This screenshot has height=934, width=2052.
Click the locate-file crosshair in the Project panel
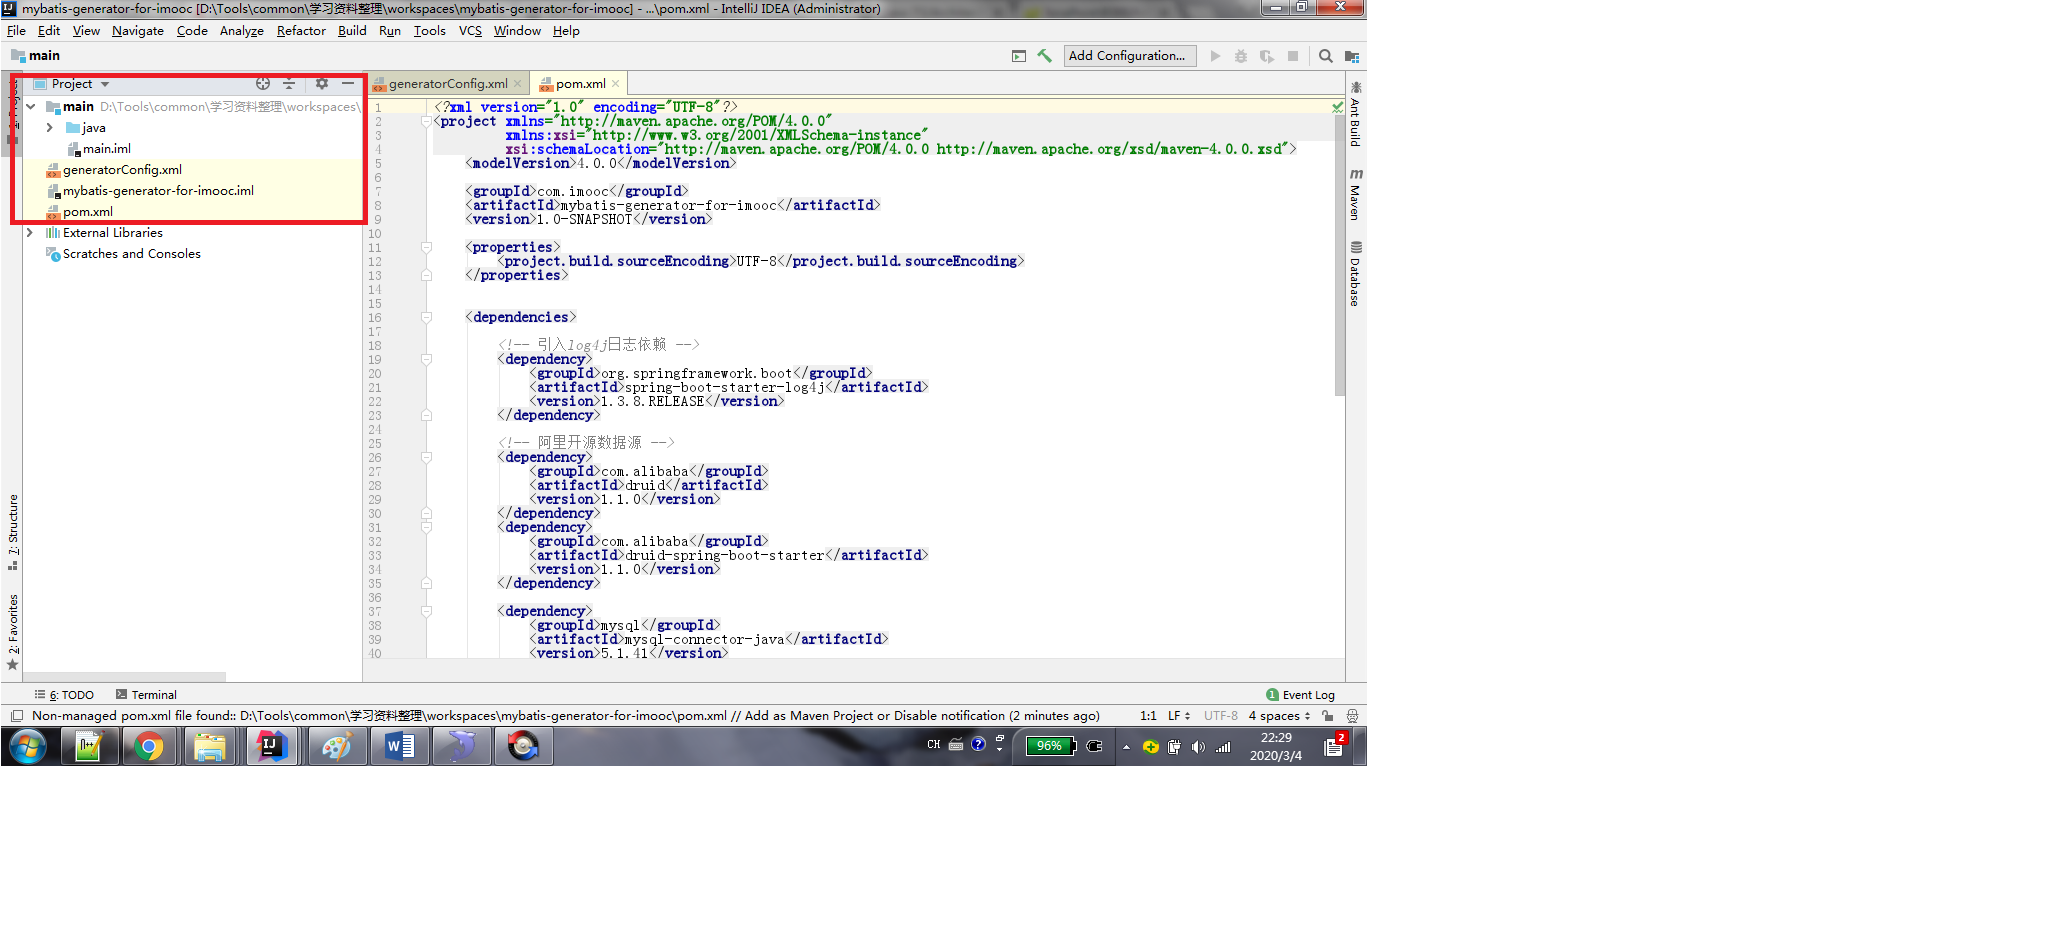pyautogui.click(x=263, y=84)
